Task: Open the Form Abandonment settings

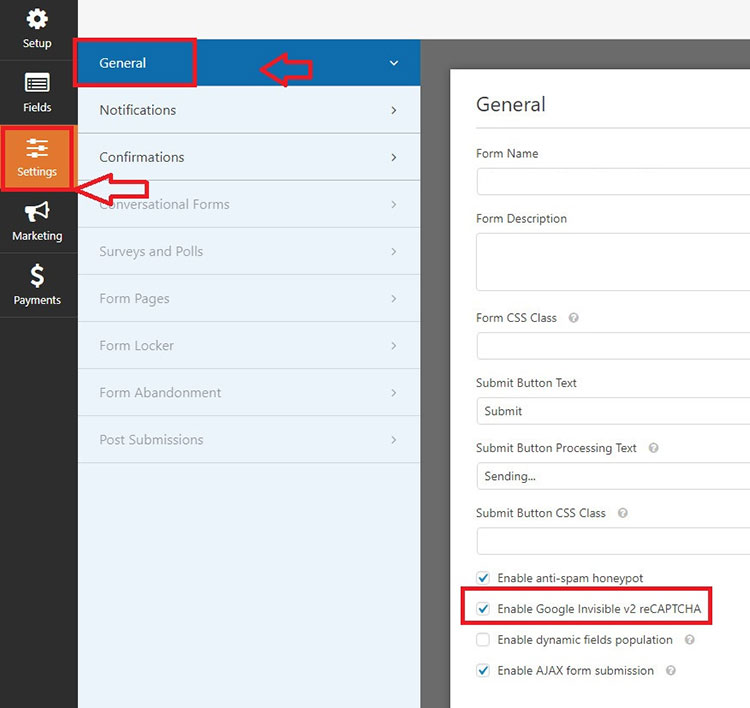Action: 249,392
